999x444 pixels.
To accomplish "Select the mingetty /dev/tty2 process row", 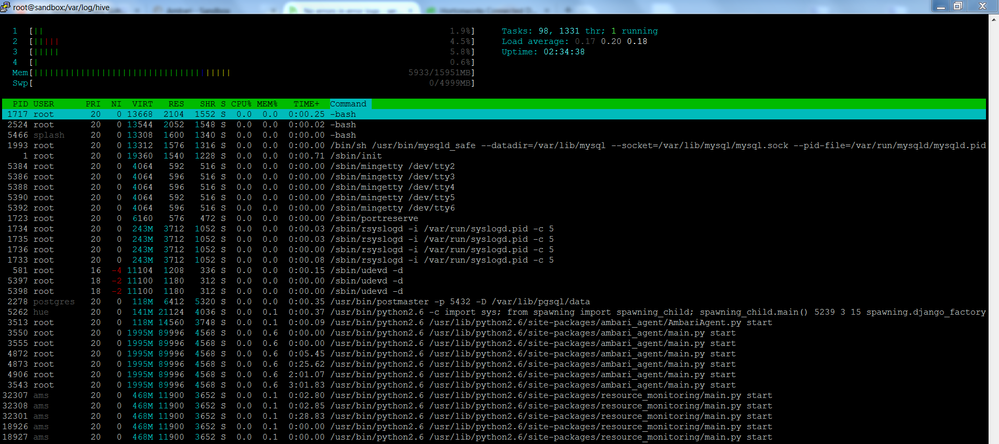I will point(494,166).
